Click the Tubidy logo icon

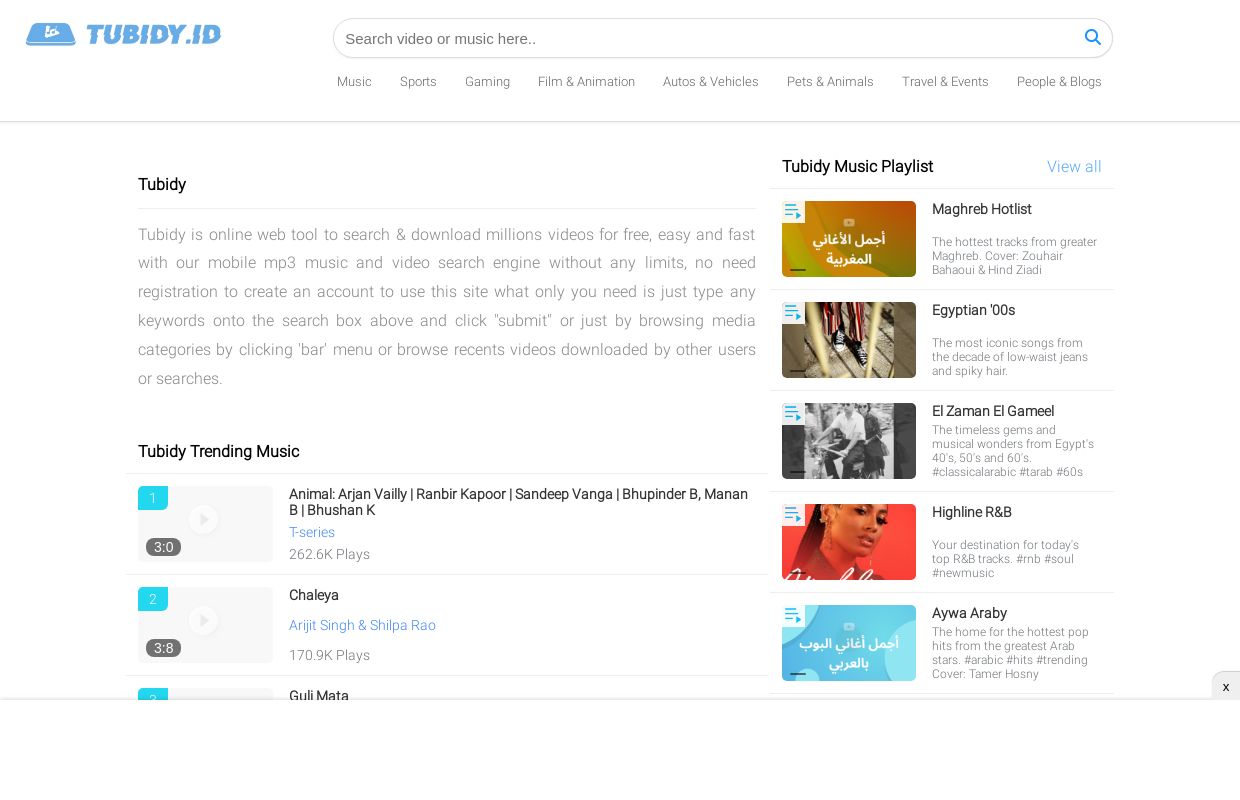pyautogui.click(x=52, y=33)
